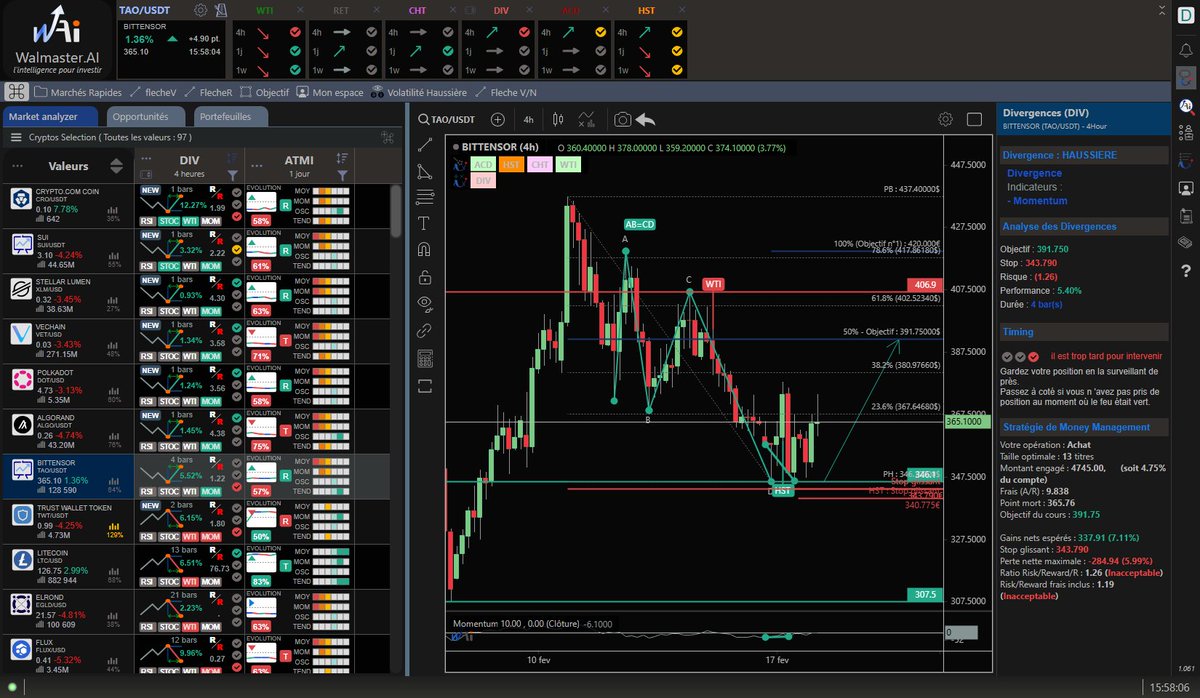Open TAO/USDT header settings gear
Screen dimensions: 1200x698
tap(201, 10)
